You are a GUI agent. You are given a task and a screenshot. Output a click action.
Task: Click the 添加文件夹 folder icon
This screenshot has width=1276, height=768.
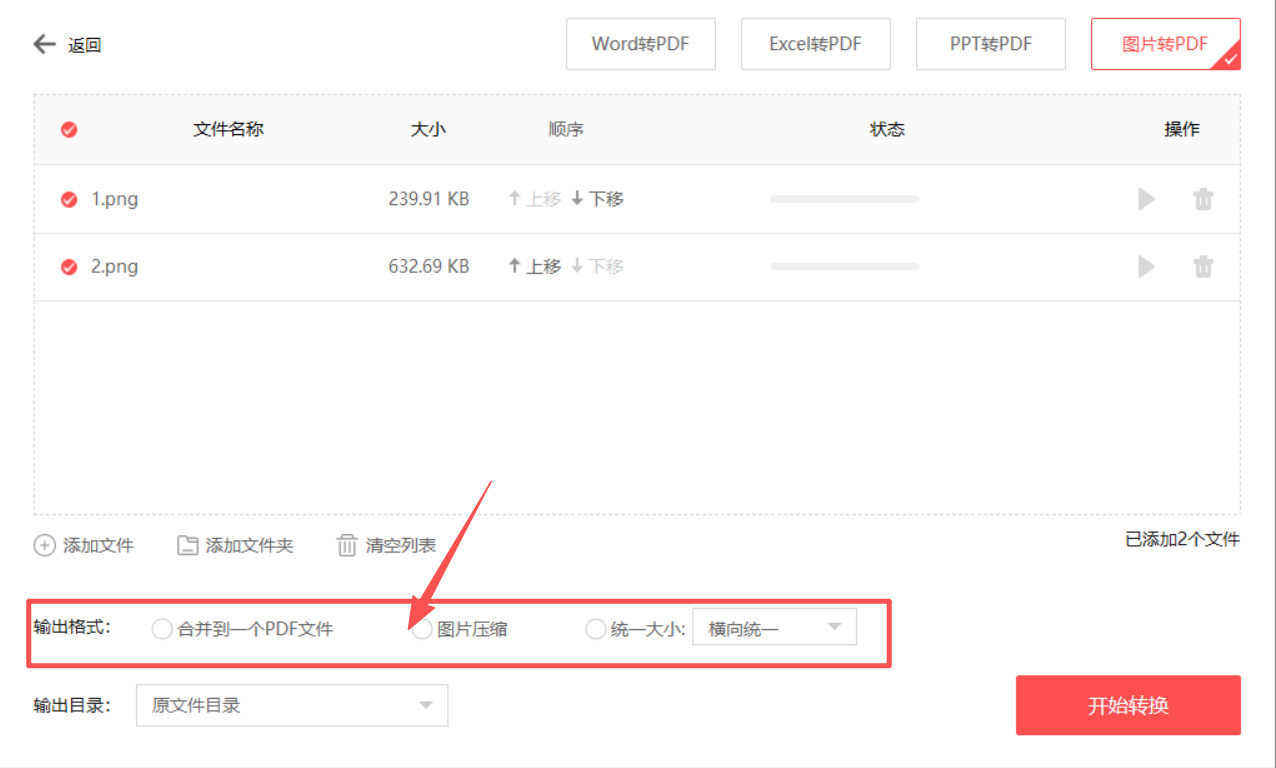tap(187, 545)
